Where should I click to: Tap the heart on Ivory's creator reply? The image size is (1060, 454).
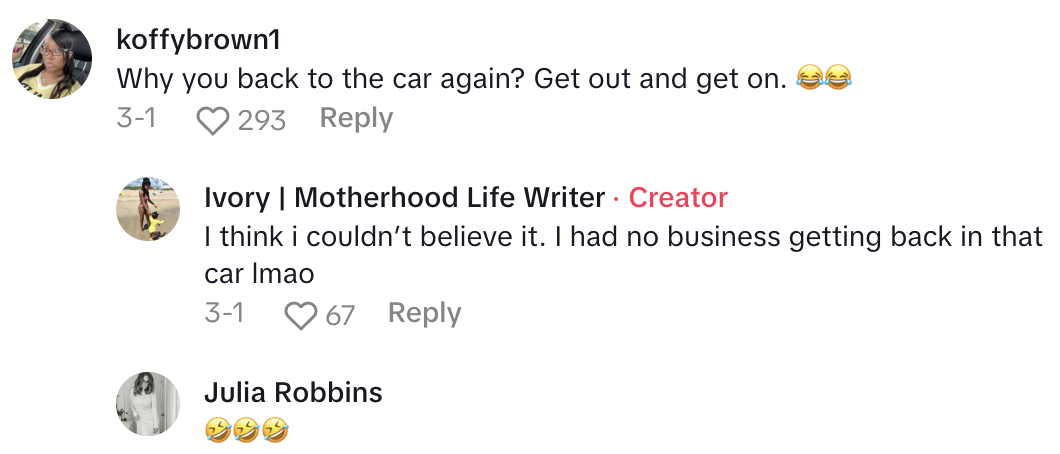pyautogui.click(x=300, y=316)
